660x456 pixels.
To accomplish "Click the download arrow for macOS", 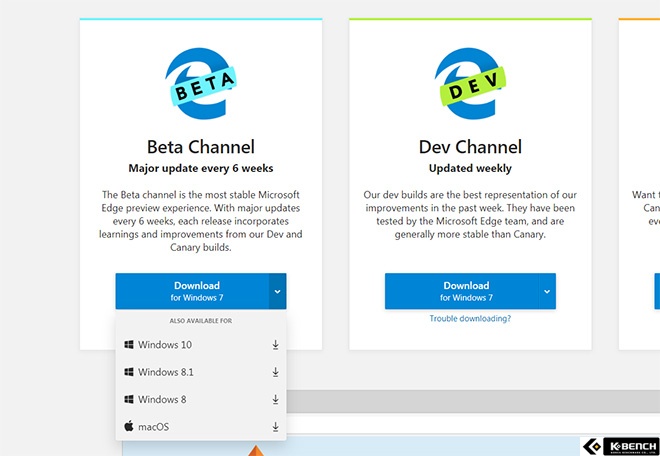I will 275,427.
